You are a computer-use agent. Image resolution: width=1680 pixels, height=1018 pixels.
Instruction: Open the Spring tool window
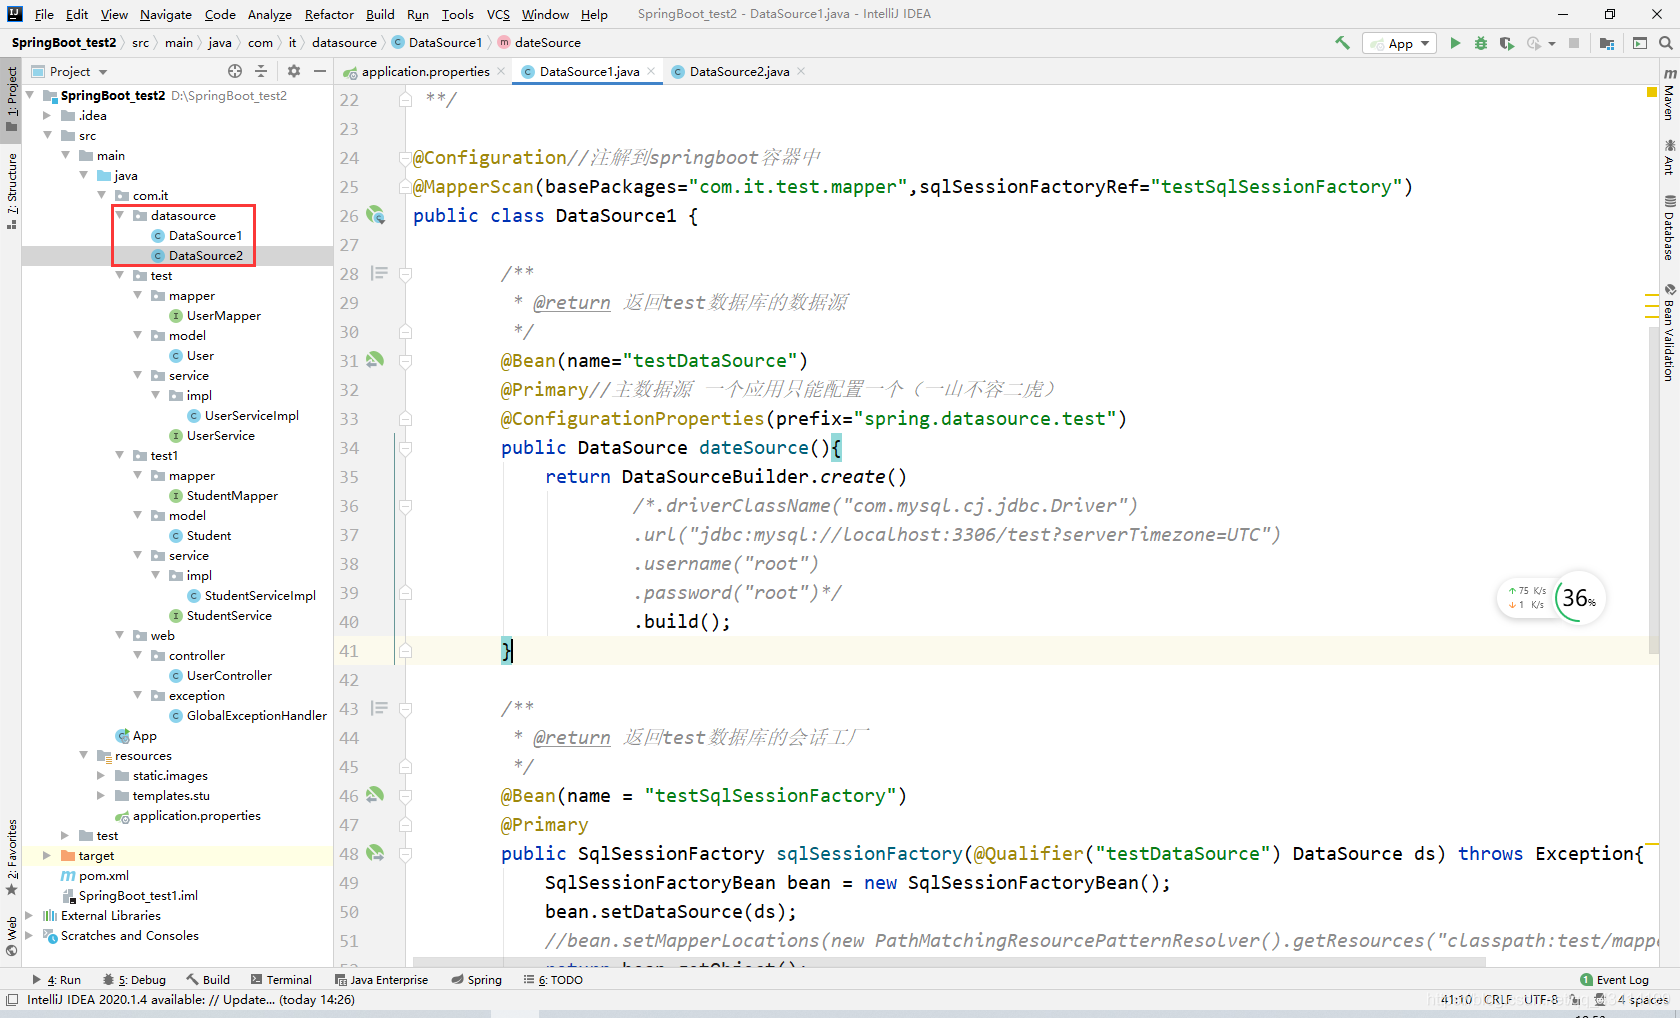[x=477, y=980]
